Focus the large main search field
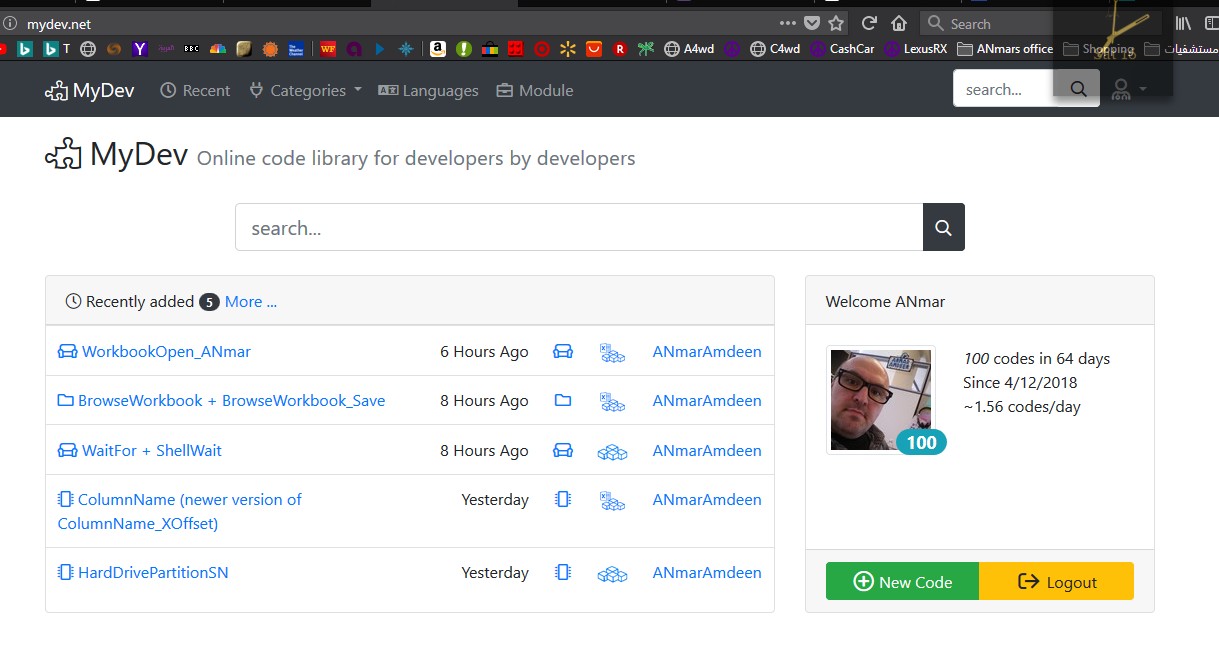The width and height of the screenshot is (1219, 657). pos(578,228)
